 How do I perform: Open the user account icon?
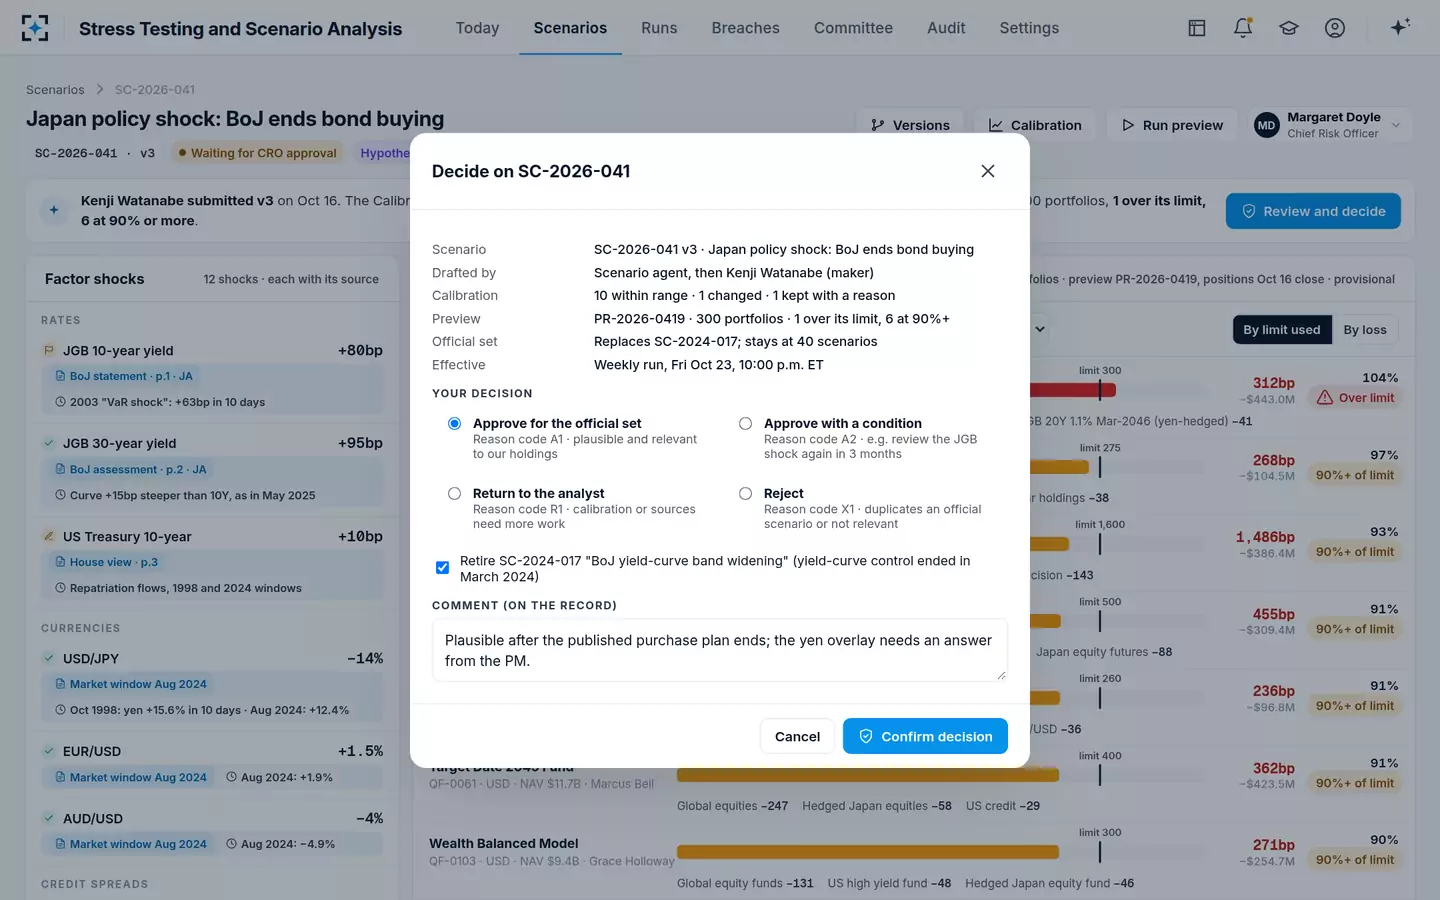click(1335, 28)
